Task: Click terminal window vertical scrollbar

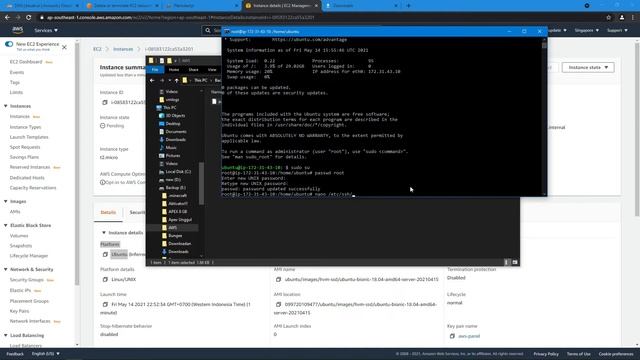Action: 544,116
